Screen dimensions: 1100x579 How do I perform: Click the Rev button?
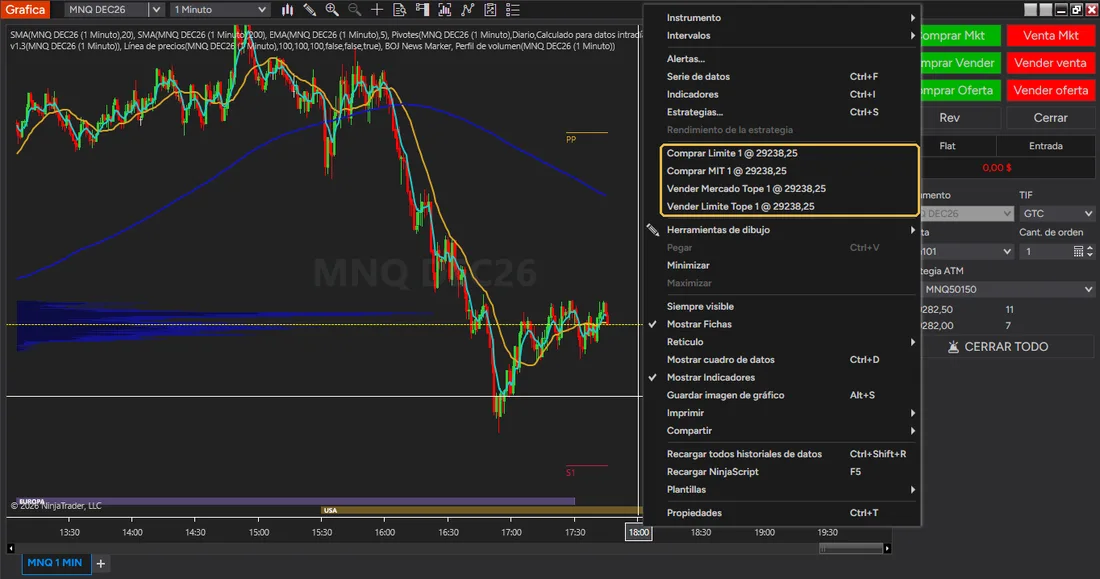pos(960,118)
